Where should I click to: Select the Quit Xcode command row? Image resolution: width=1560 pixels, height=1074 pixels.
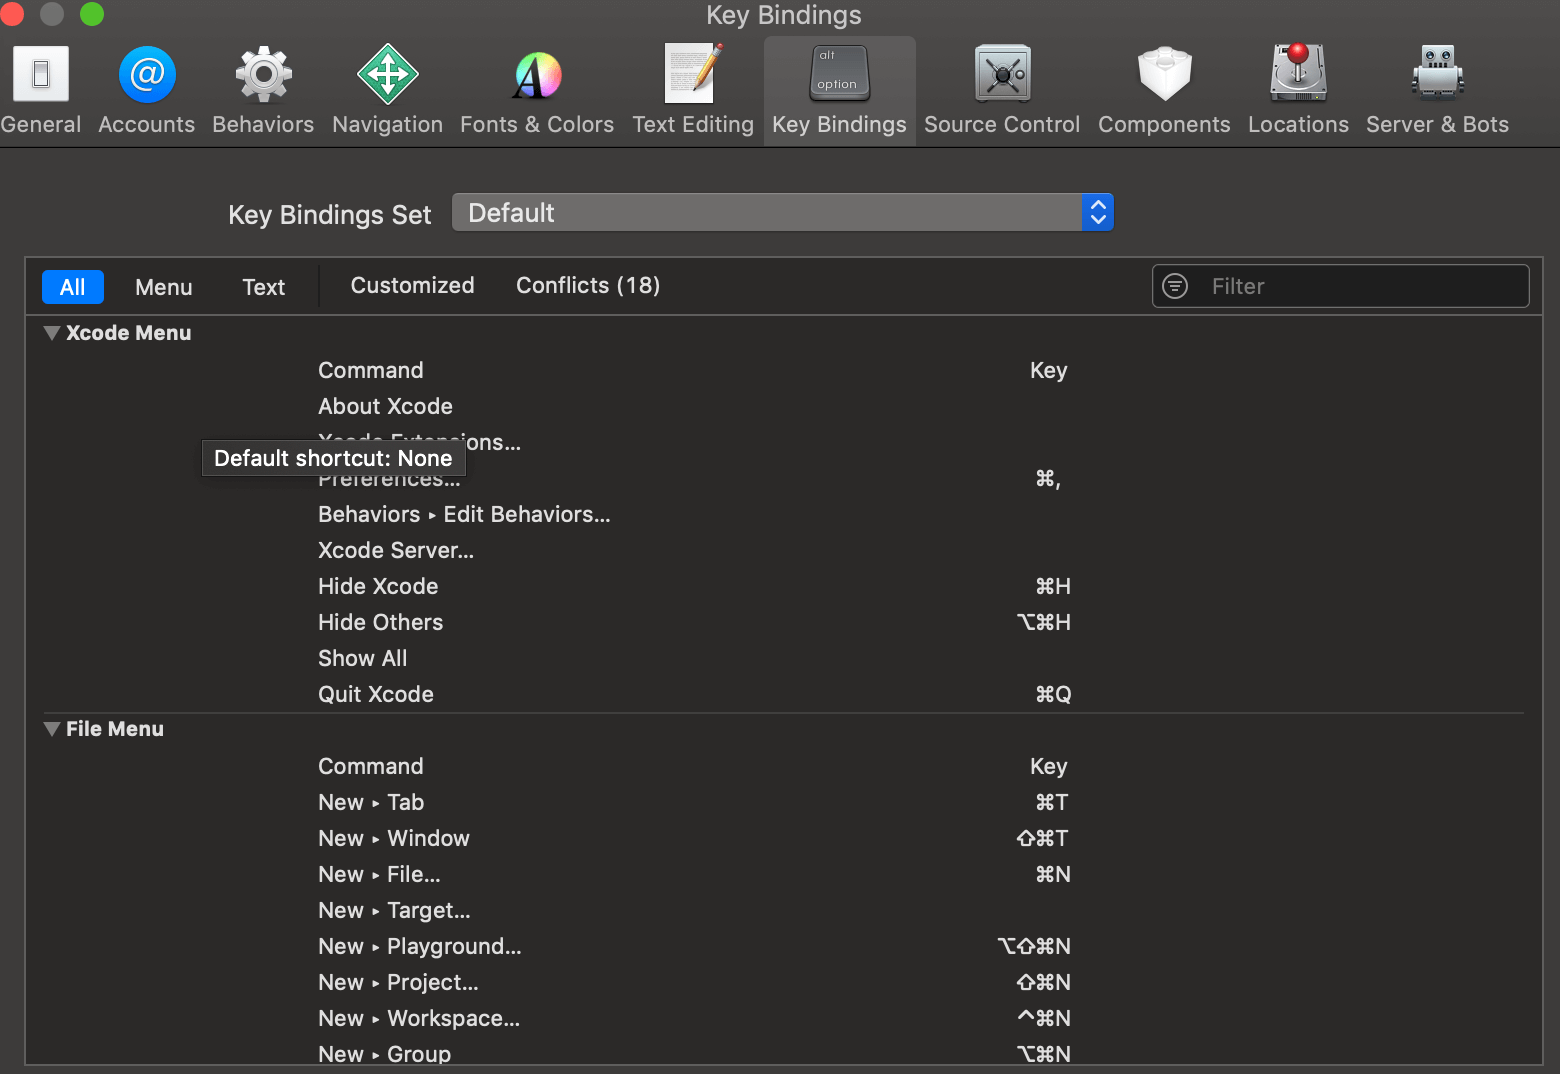pos(784,694)
